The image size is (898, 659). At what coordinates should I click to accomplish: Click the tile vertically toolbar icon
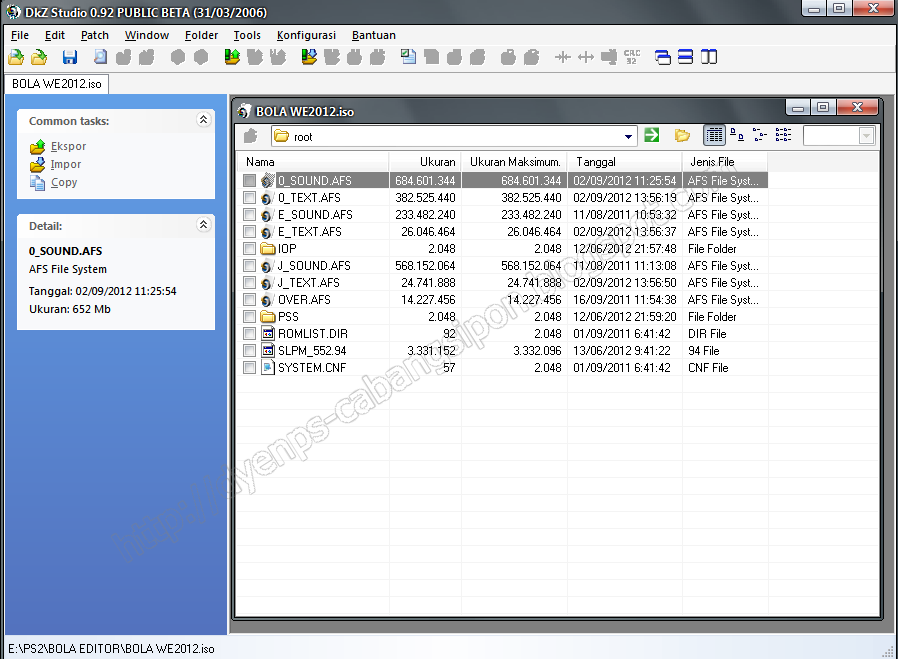click(x=709, y=57)
